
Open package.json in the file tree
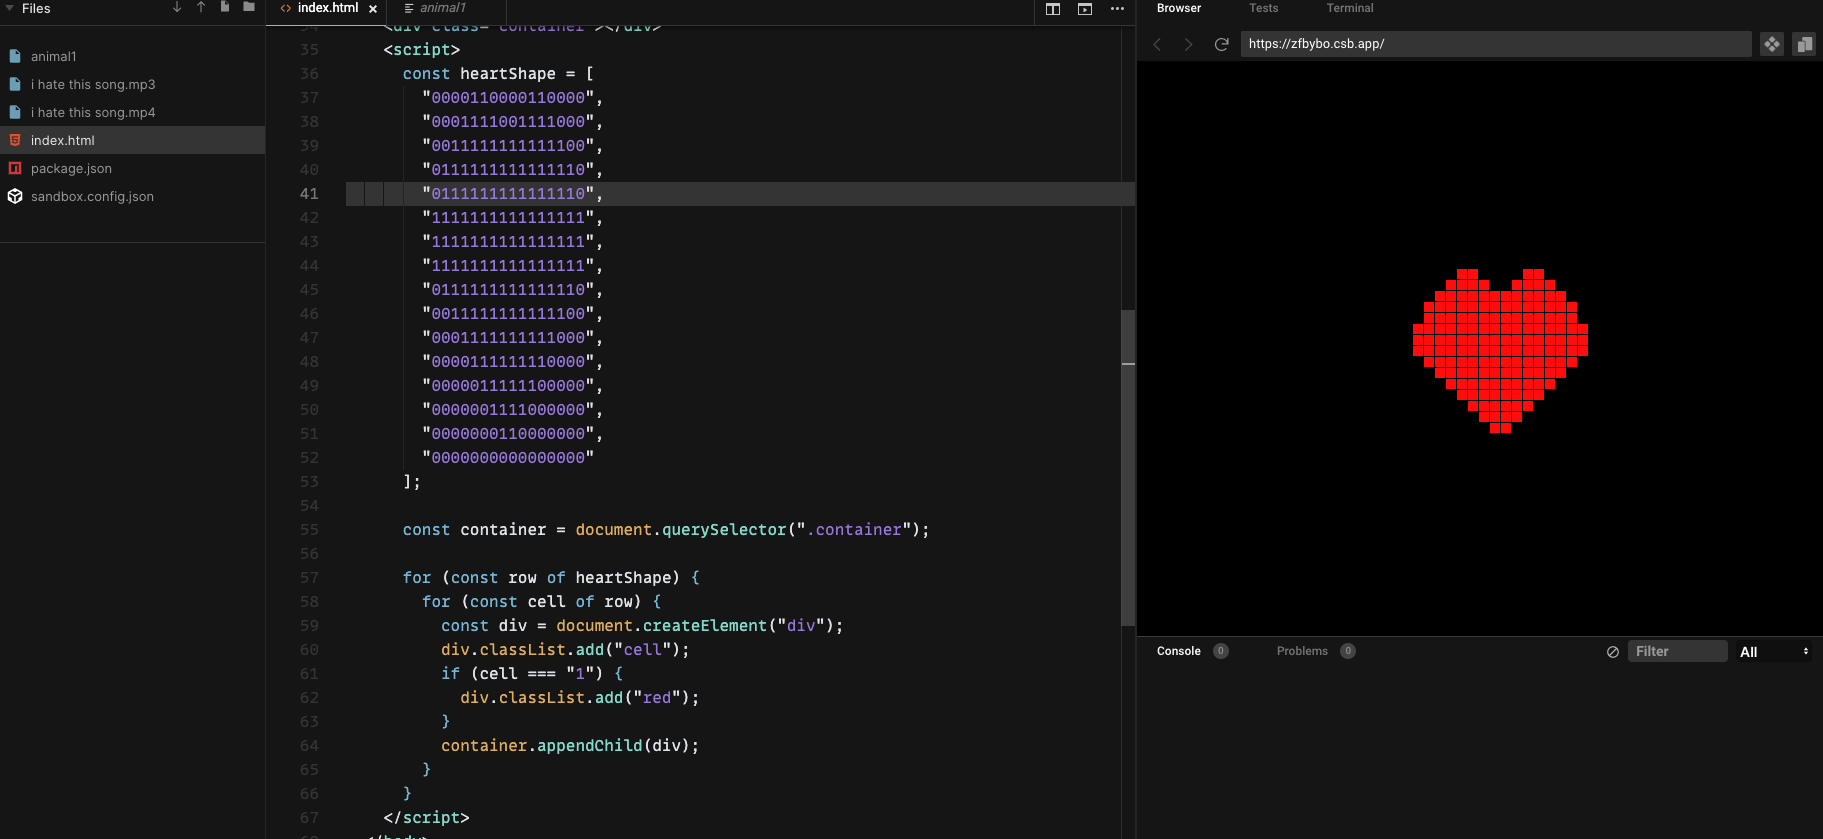click(x=71, y=169)
